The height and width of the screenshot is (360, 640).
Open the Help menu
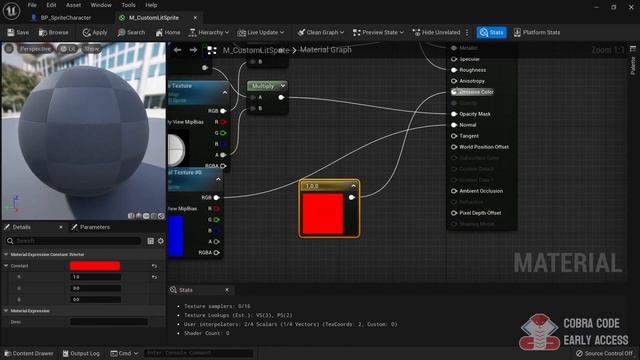click(x=151, y=5)
